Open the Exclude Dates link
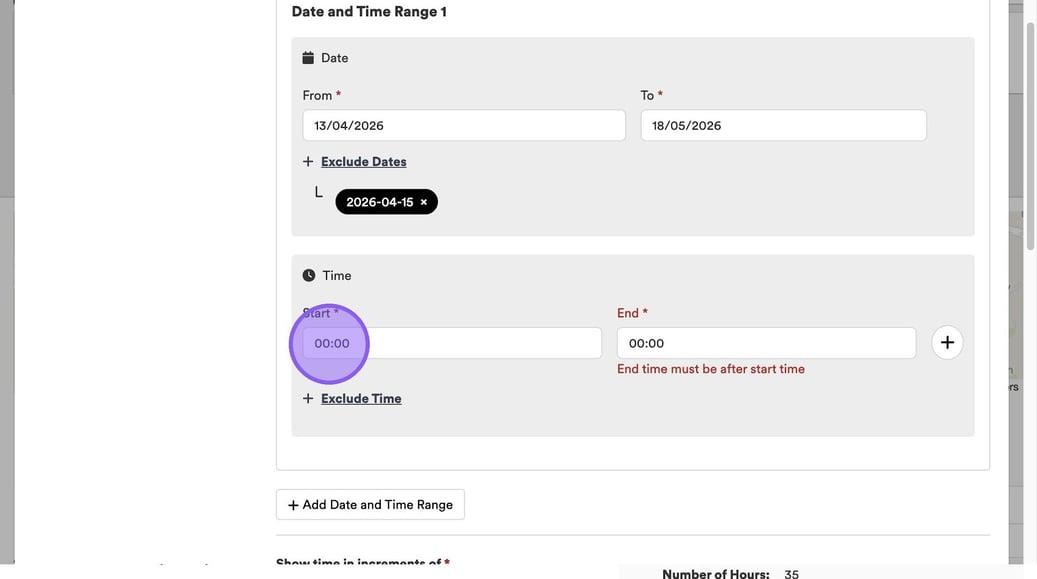 pos(363,162)
